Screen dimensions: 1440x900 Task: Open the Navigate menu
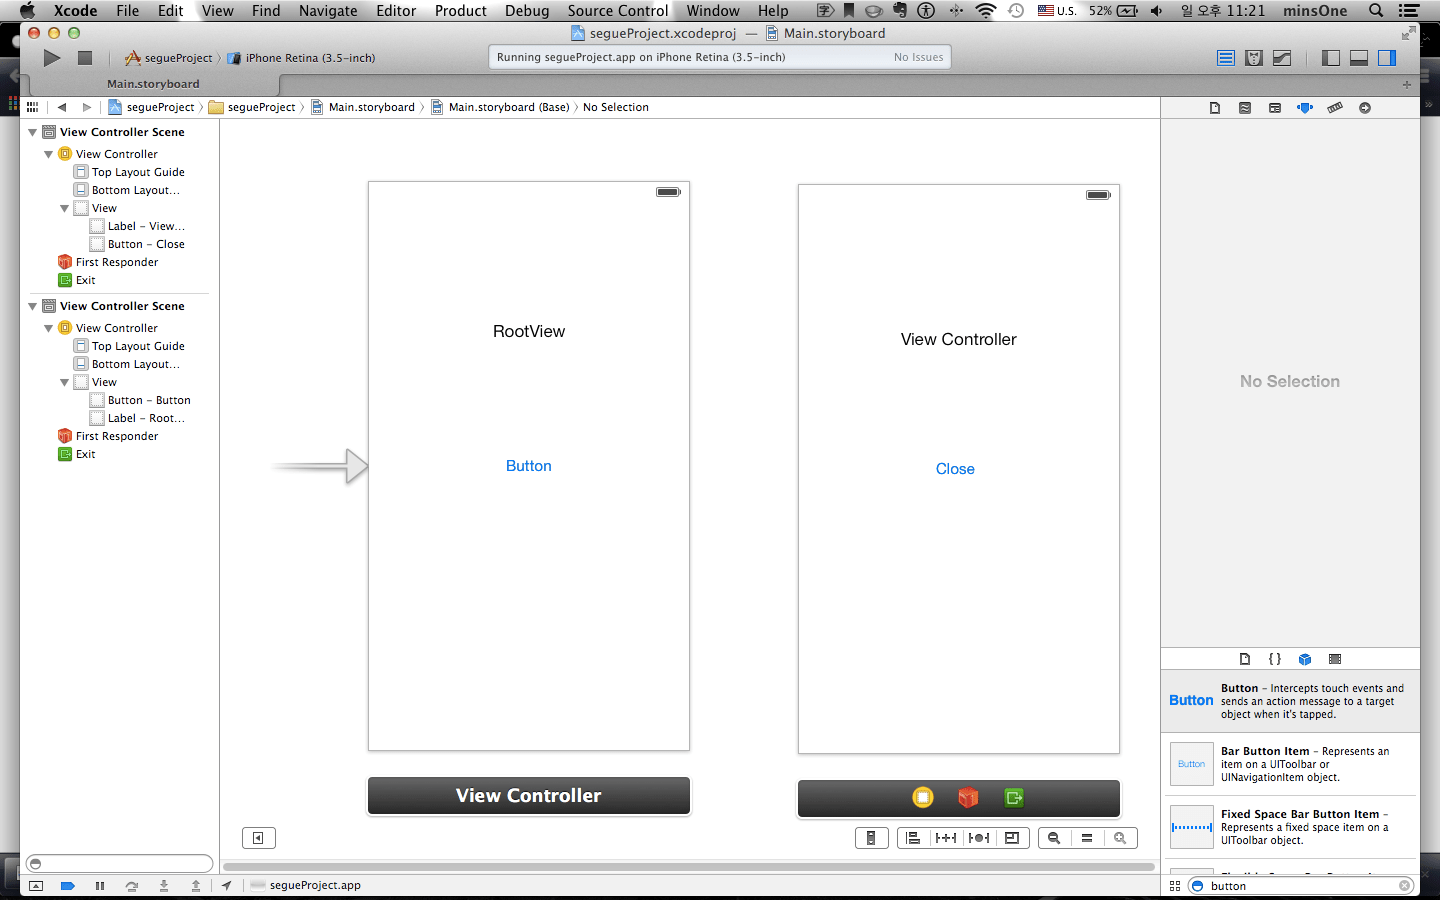pos(328,11)
